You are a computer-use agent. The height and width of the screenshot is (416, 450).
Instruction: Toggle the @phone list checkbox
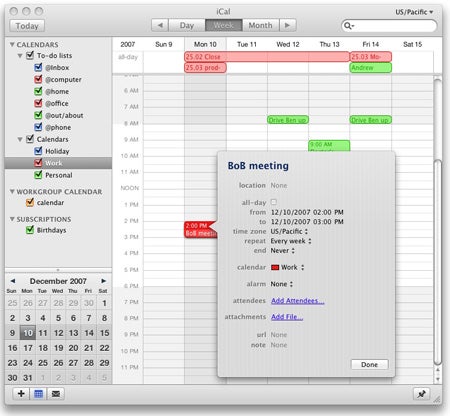pos(38,127)
